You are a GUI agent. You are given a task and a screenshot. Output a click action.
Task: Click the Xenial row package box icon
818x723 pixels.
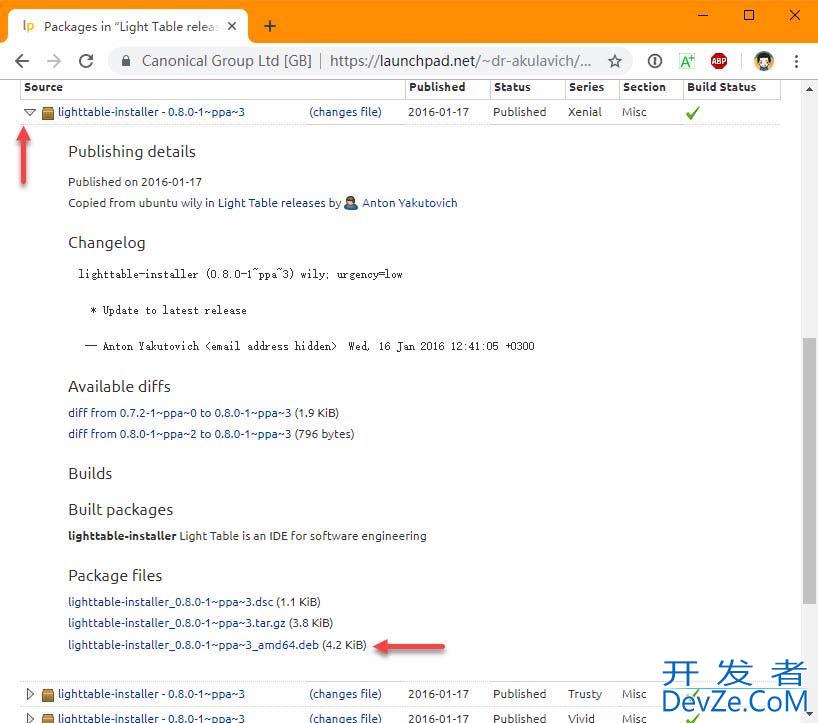point(47,113)
